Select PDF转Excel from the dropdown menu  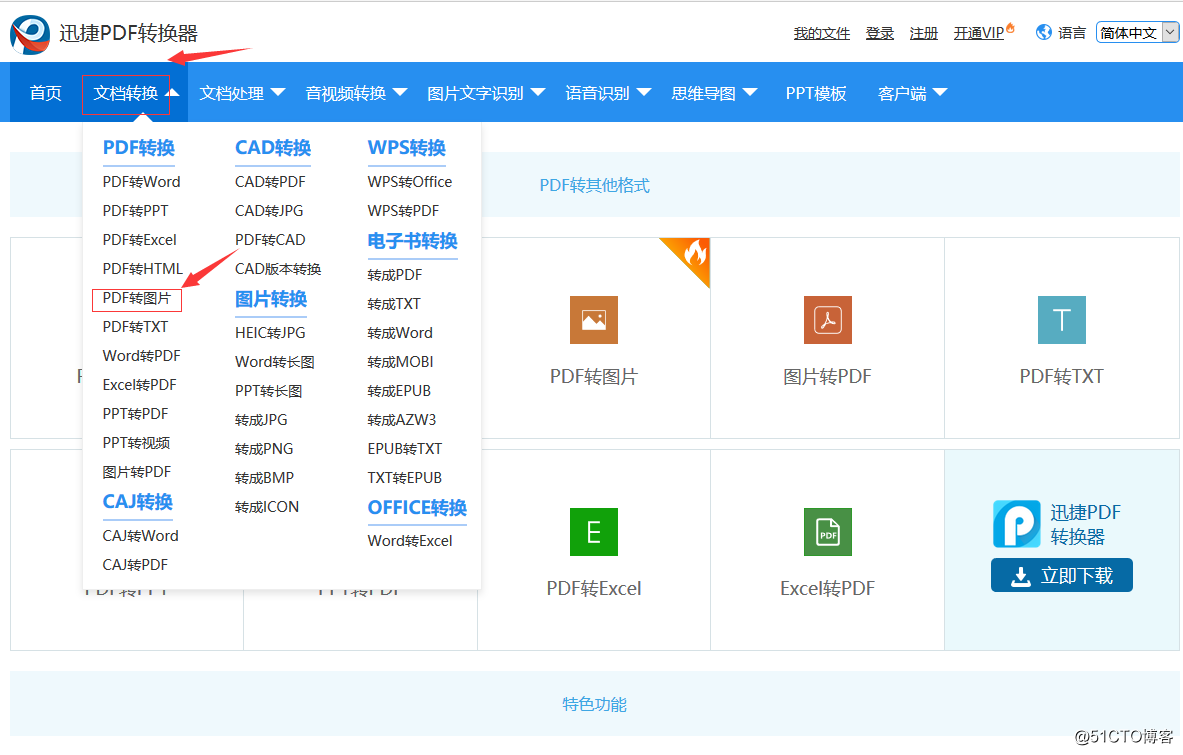[140, 240]
